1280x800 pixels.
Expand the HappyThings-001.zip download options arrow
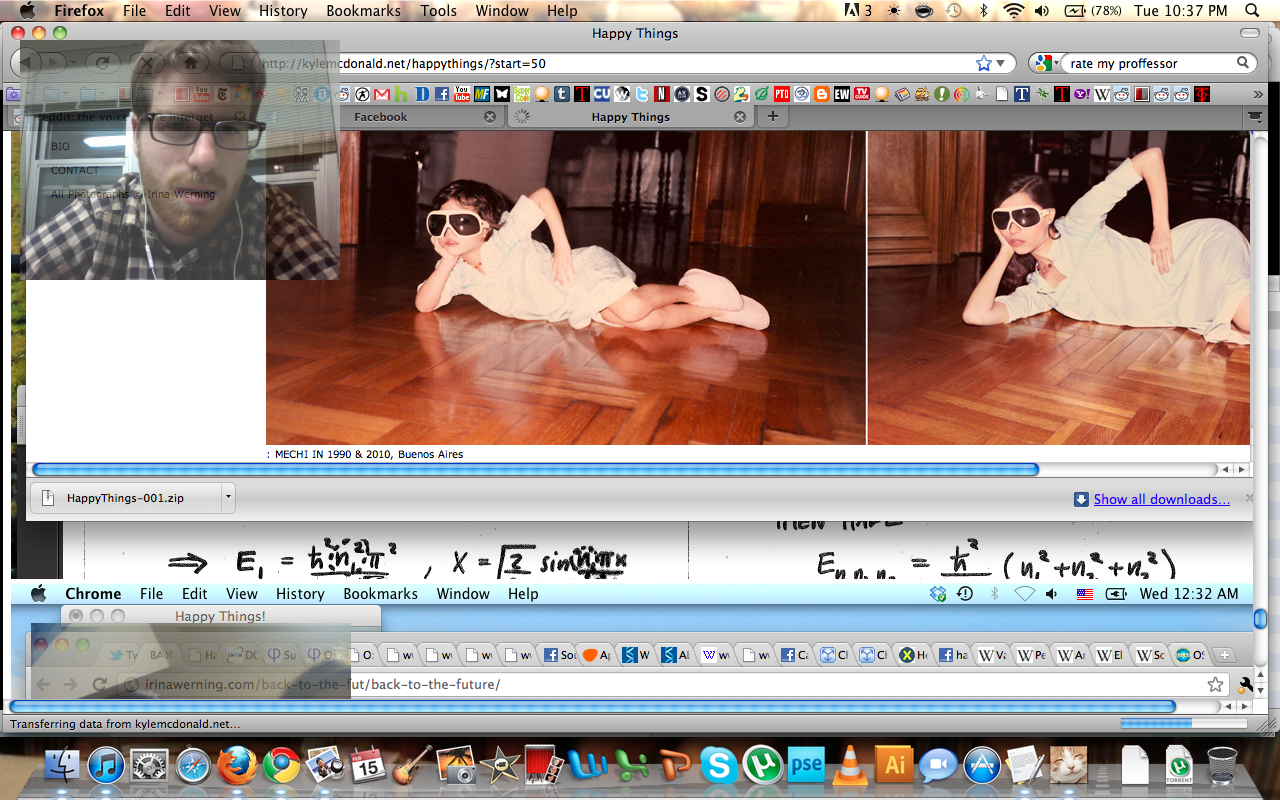(x=228, y=497)
